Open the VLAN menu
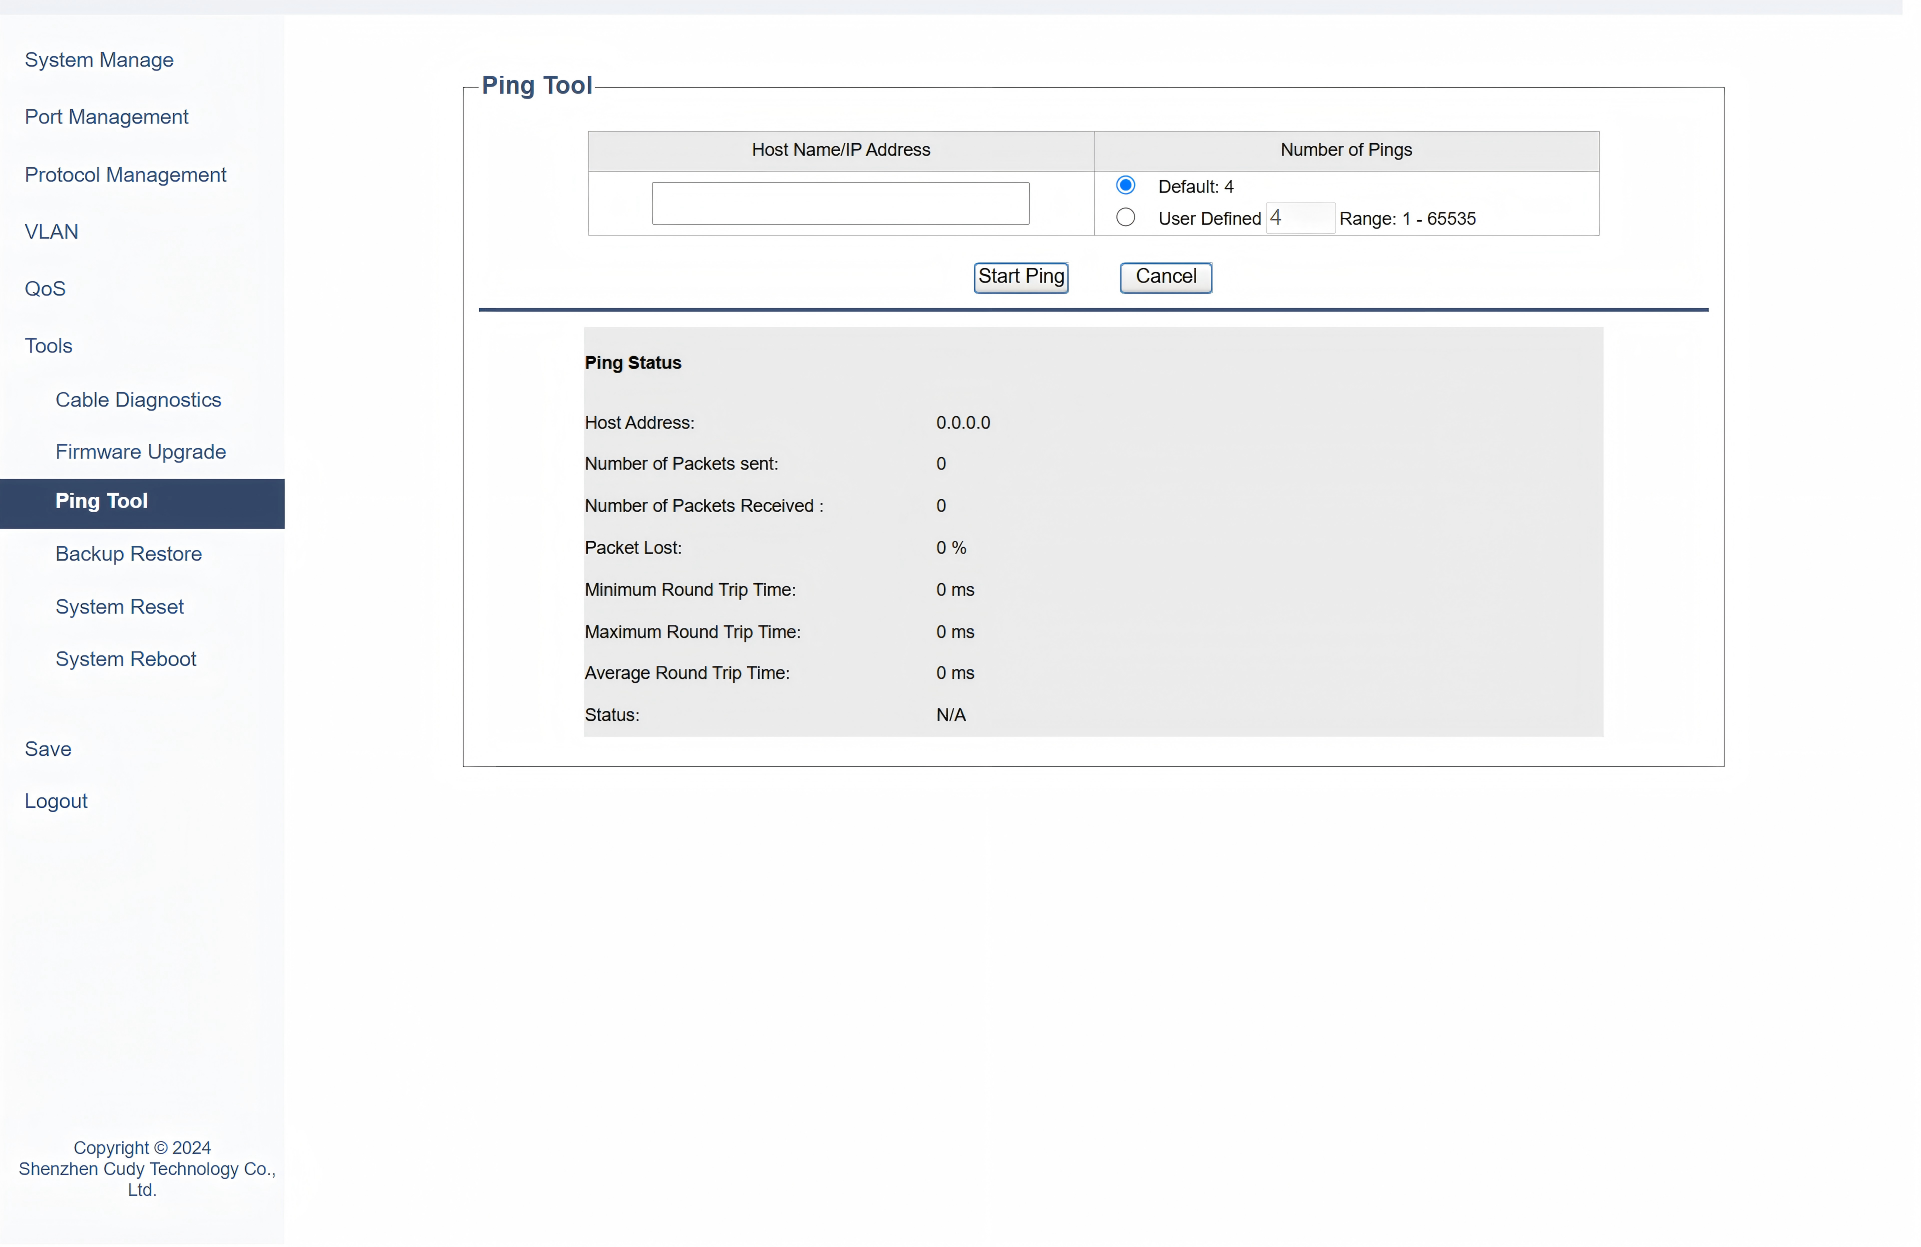The width and height of the screenshot is (1921, 1247). (51, 232)
